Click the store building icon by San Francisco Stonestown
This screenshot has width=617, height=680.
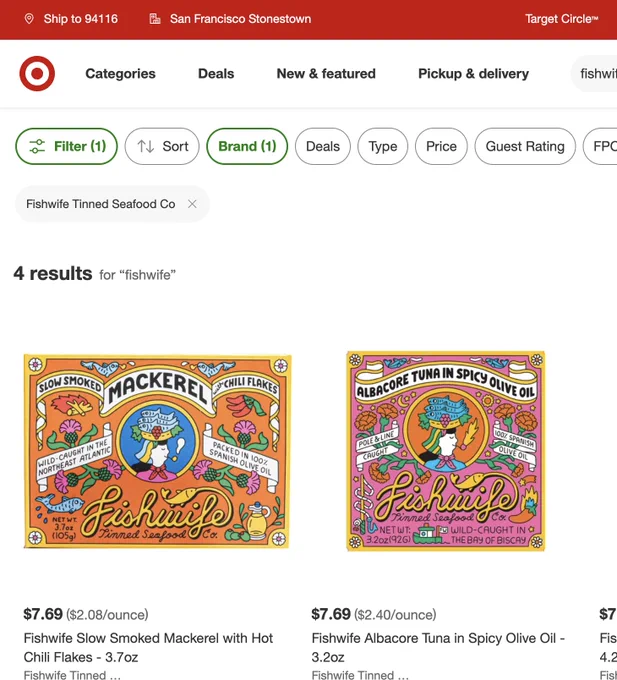click(x=155, y=19)
